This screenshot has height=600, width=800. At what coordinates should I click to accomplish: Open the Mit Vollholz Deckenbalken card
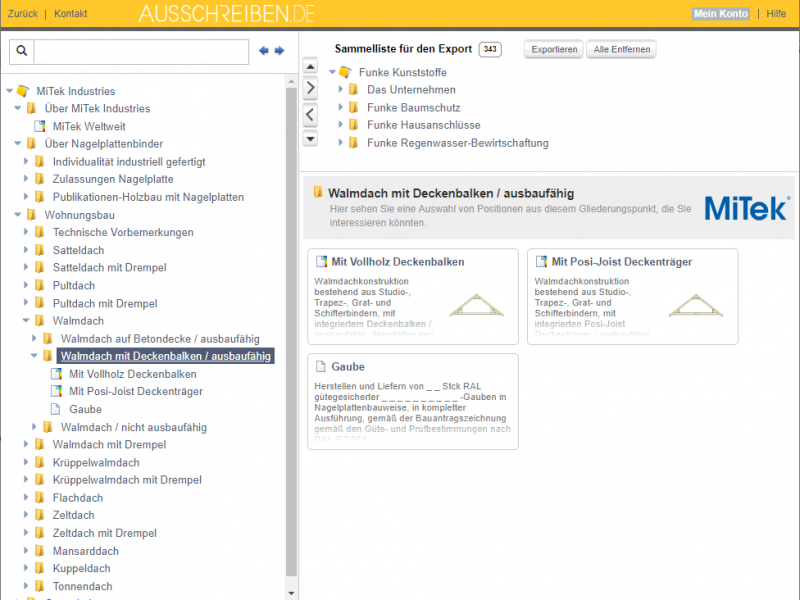(x=413, y=296)
